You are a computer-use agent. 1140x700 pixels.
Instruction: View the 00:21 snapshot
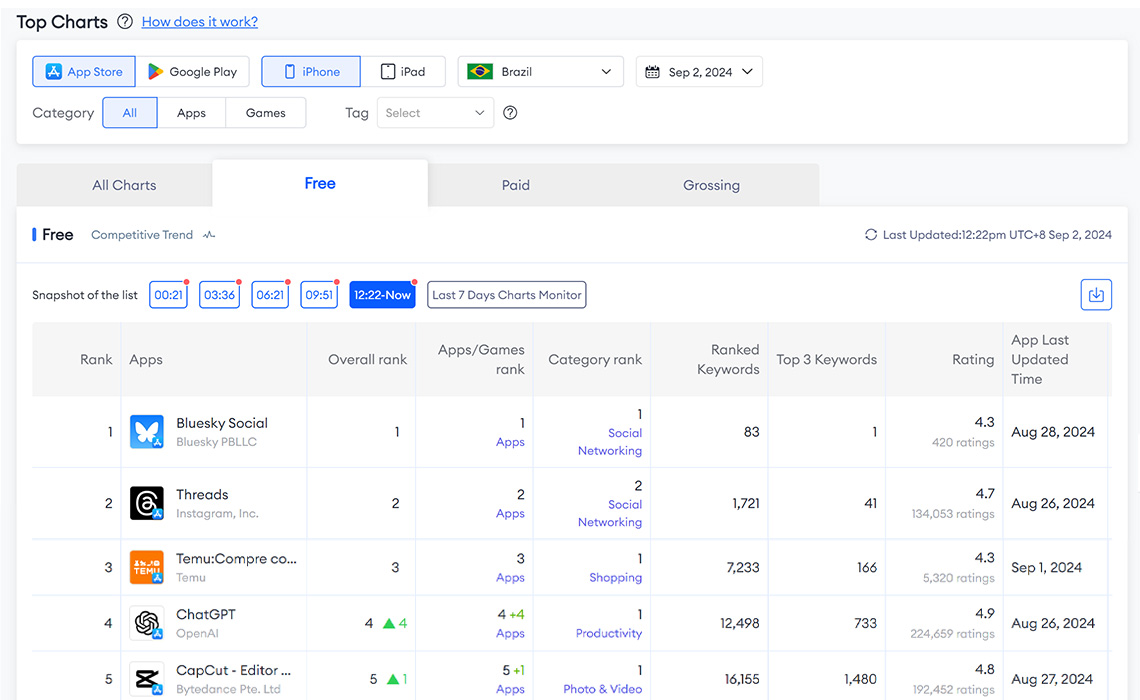(x=168, y=294)
